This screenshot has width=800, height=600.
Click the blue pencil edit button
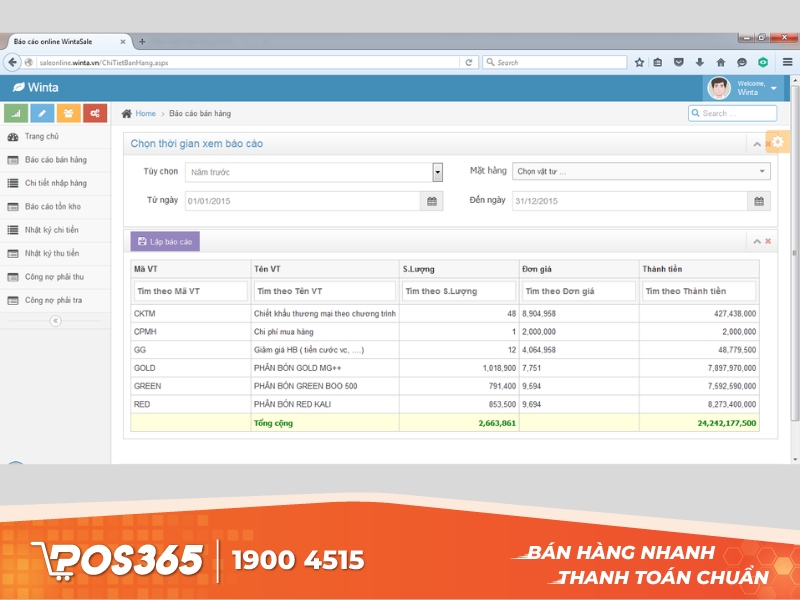pyautogui.click(x=42, y=113)
